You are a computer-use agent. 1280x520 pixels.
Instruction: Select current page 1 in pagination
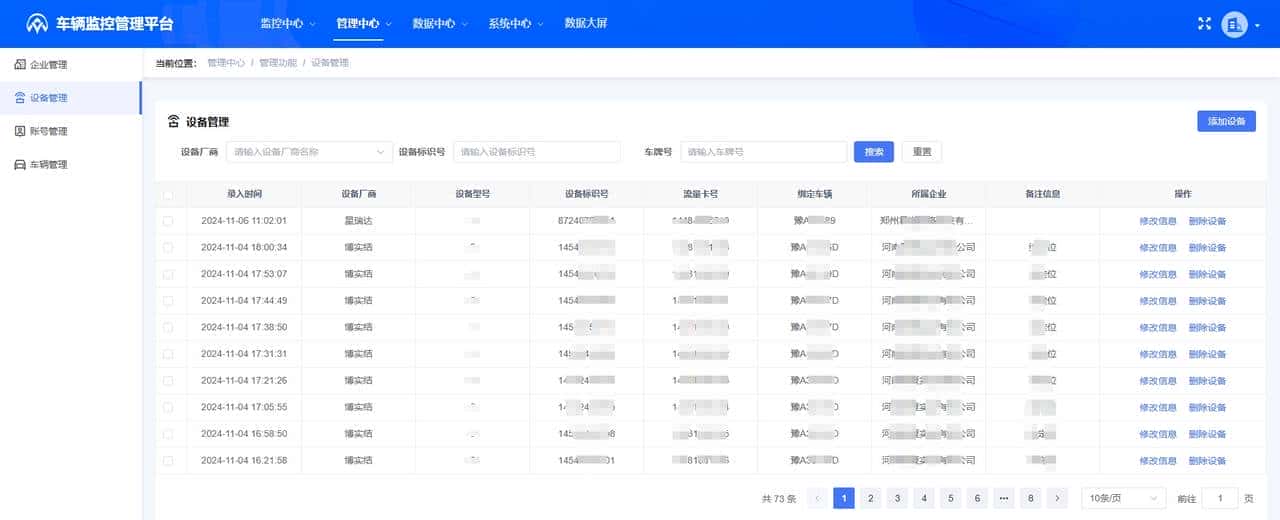click(844, 498)
